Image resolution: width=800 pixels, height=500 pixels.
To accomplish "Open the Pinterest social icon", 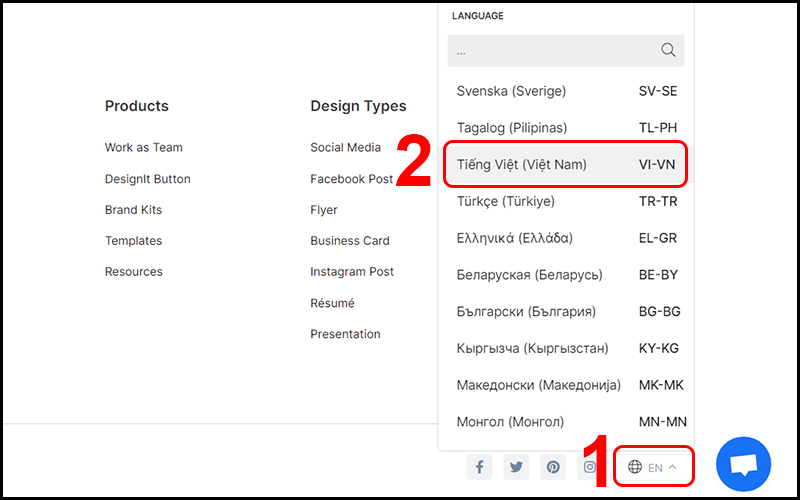I will 553,467.
